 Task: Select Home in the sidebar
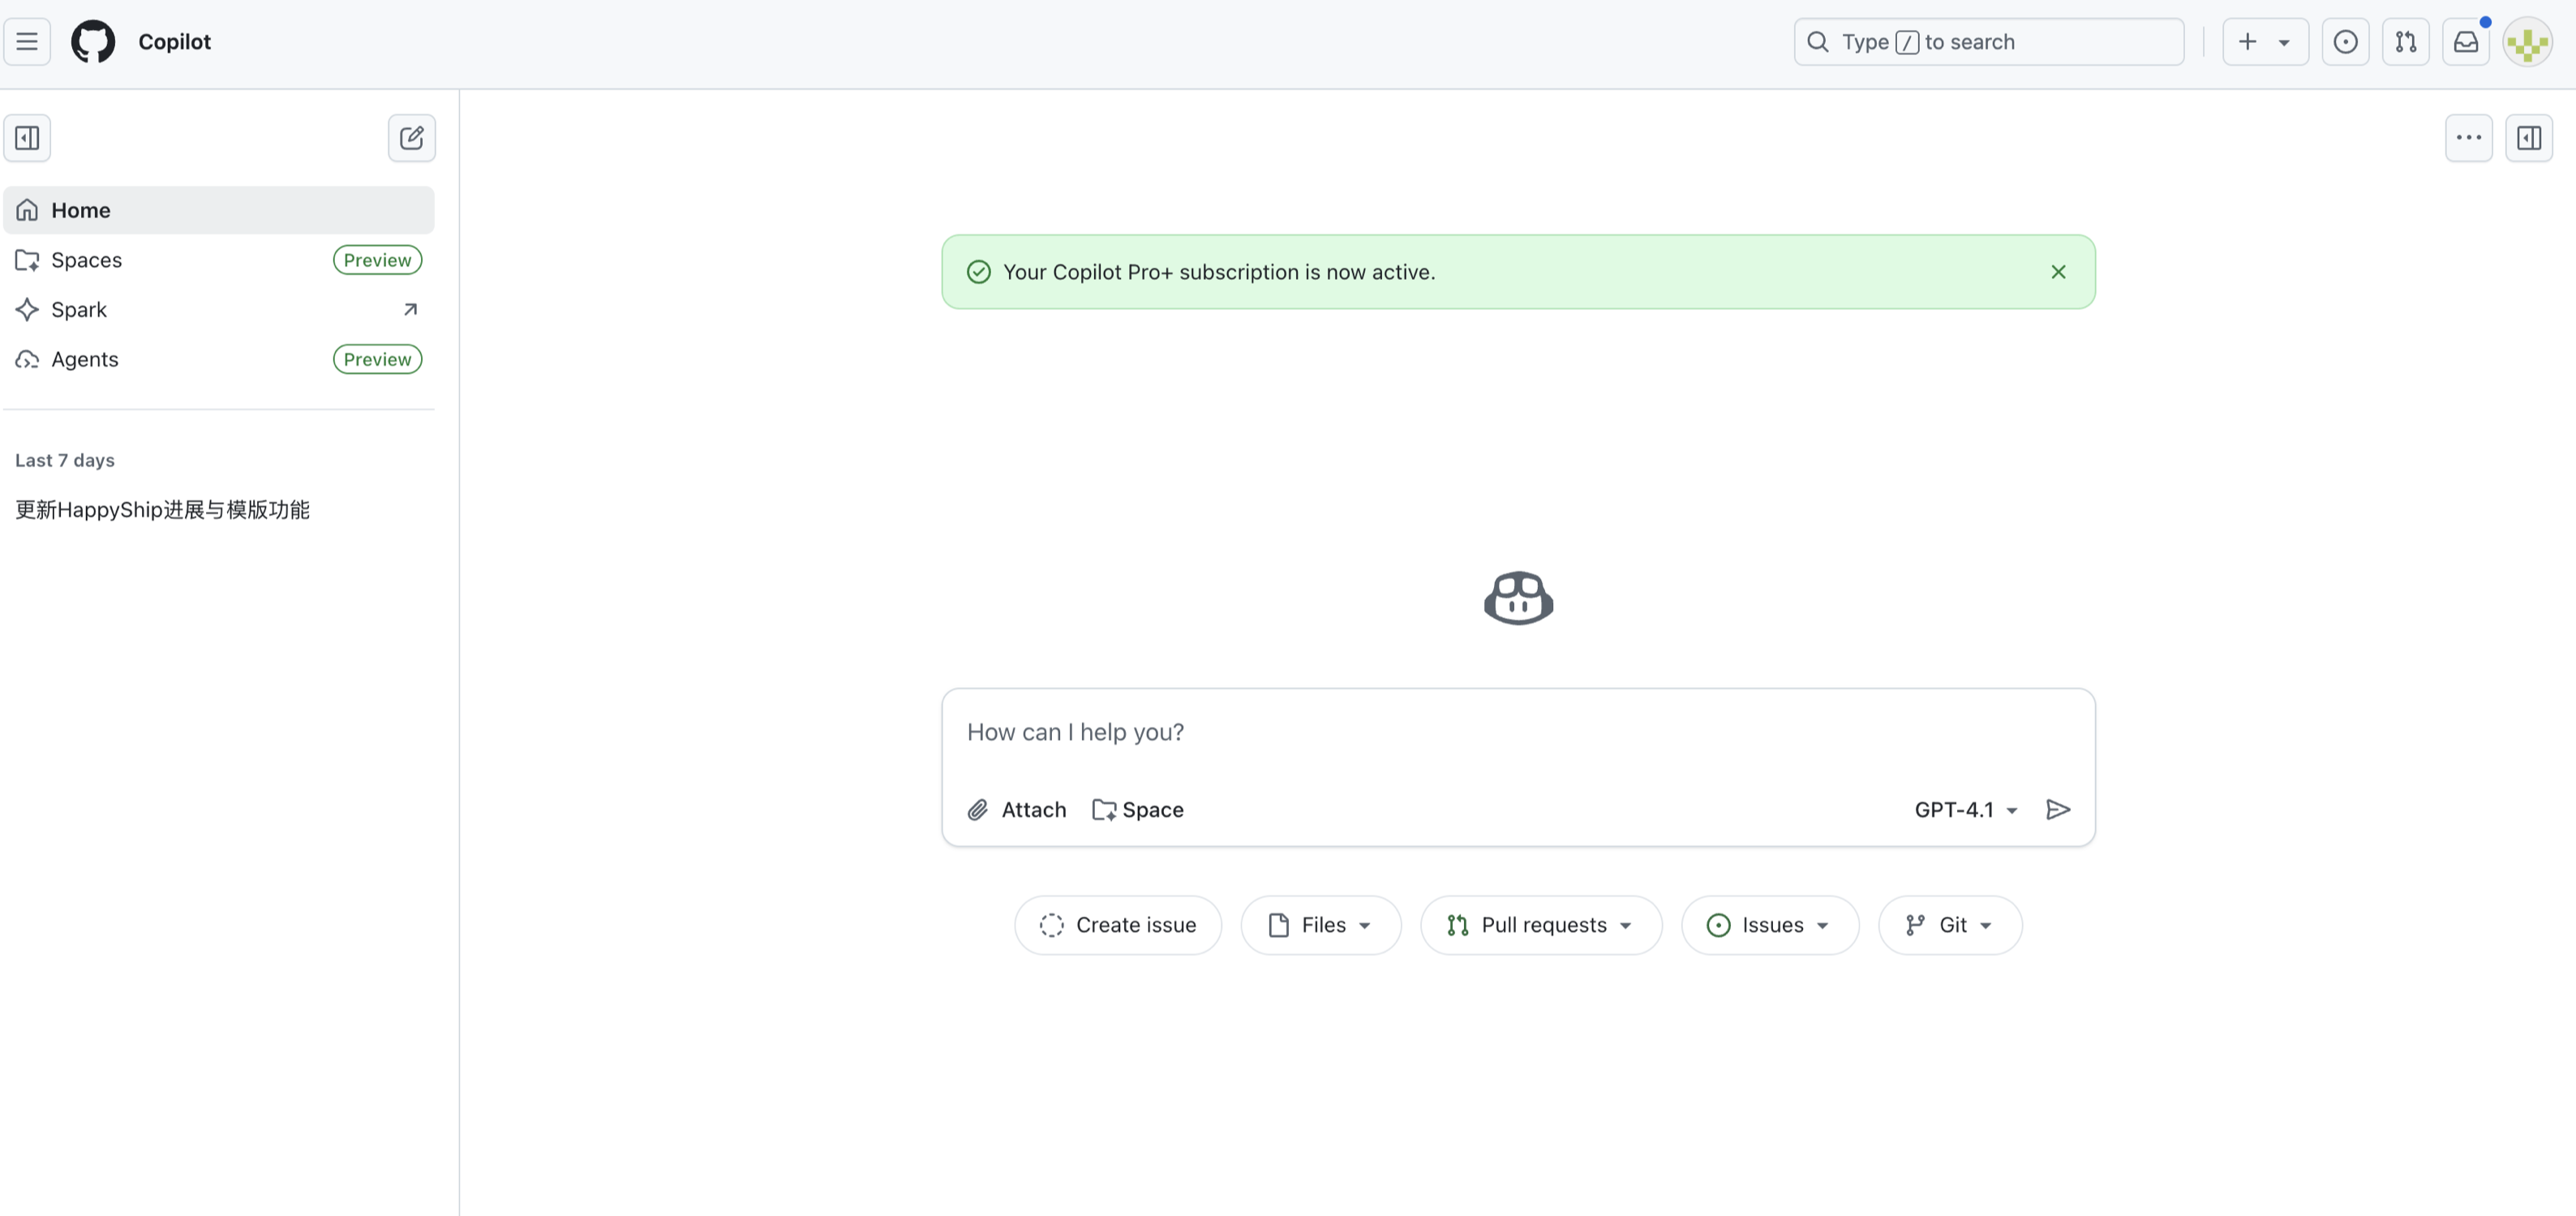pyautogui.click(x=219, y=210)
